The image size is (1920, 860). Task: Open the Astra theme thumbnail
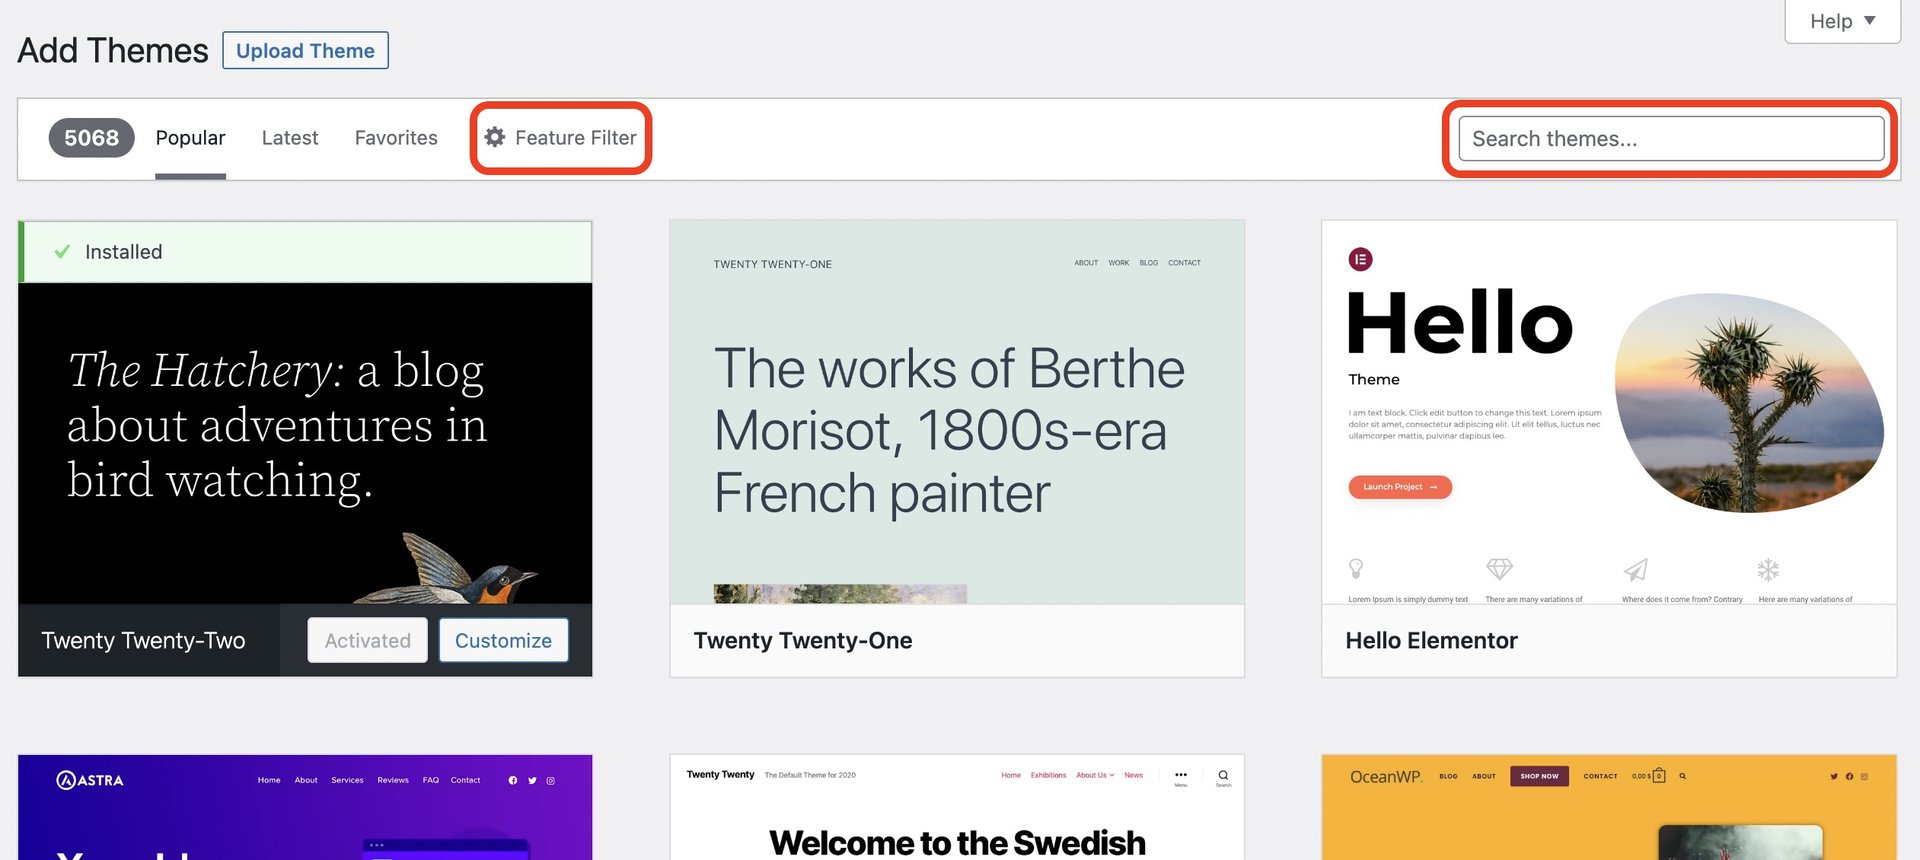coord(305,807)
